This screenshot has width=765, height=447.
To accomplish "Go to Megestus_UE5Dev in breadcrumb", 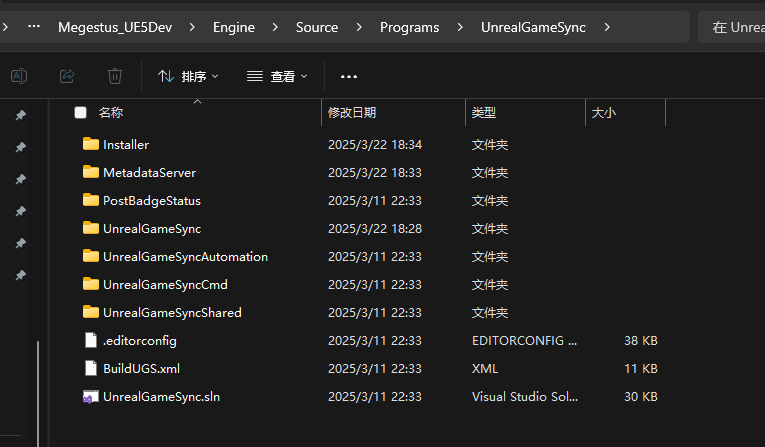I will pyautogui.click(x=115, y=27).
